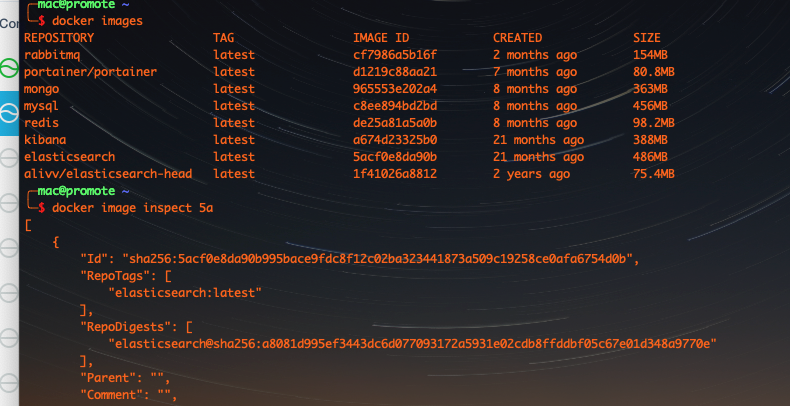This screenshot has height=406, width=790.
Task: Click the SIZE column header
Action: (646, 38)
